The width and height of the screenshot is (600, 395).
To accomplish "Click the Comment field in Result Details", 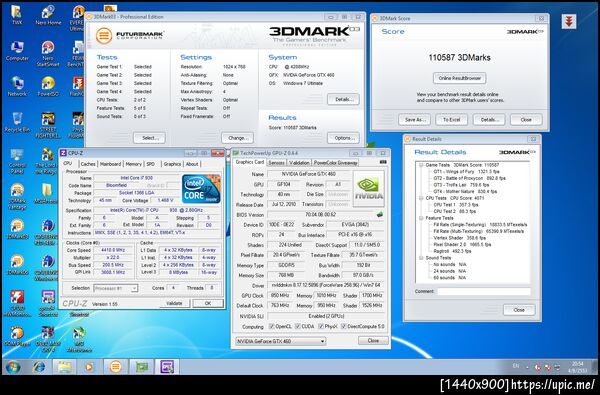I will tap(484, 291).
